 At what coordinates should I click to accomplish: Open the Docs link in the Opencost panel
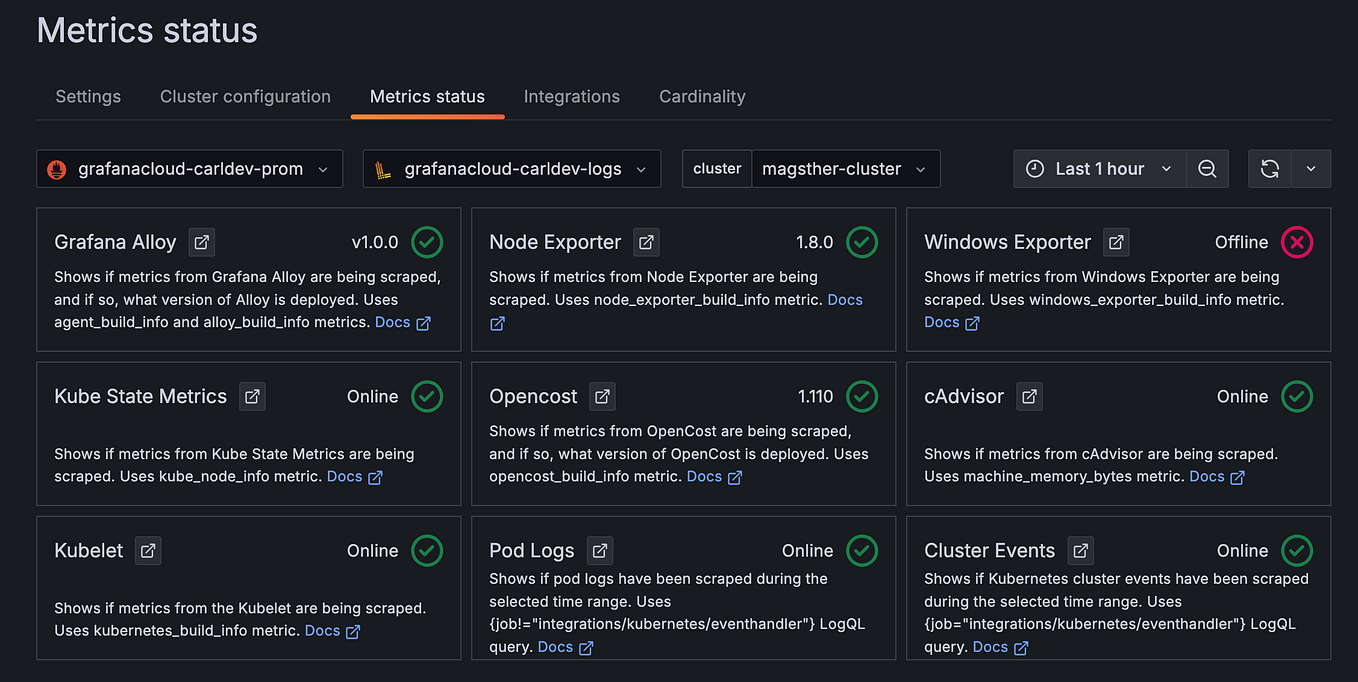coord(704,476)
